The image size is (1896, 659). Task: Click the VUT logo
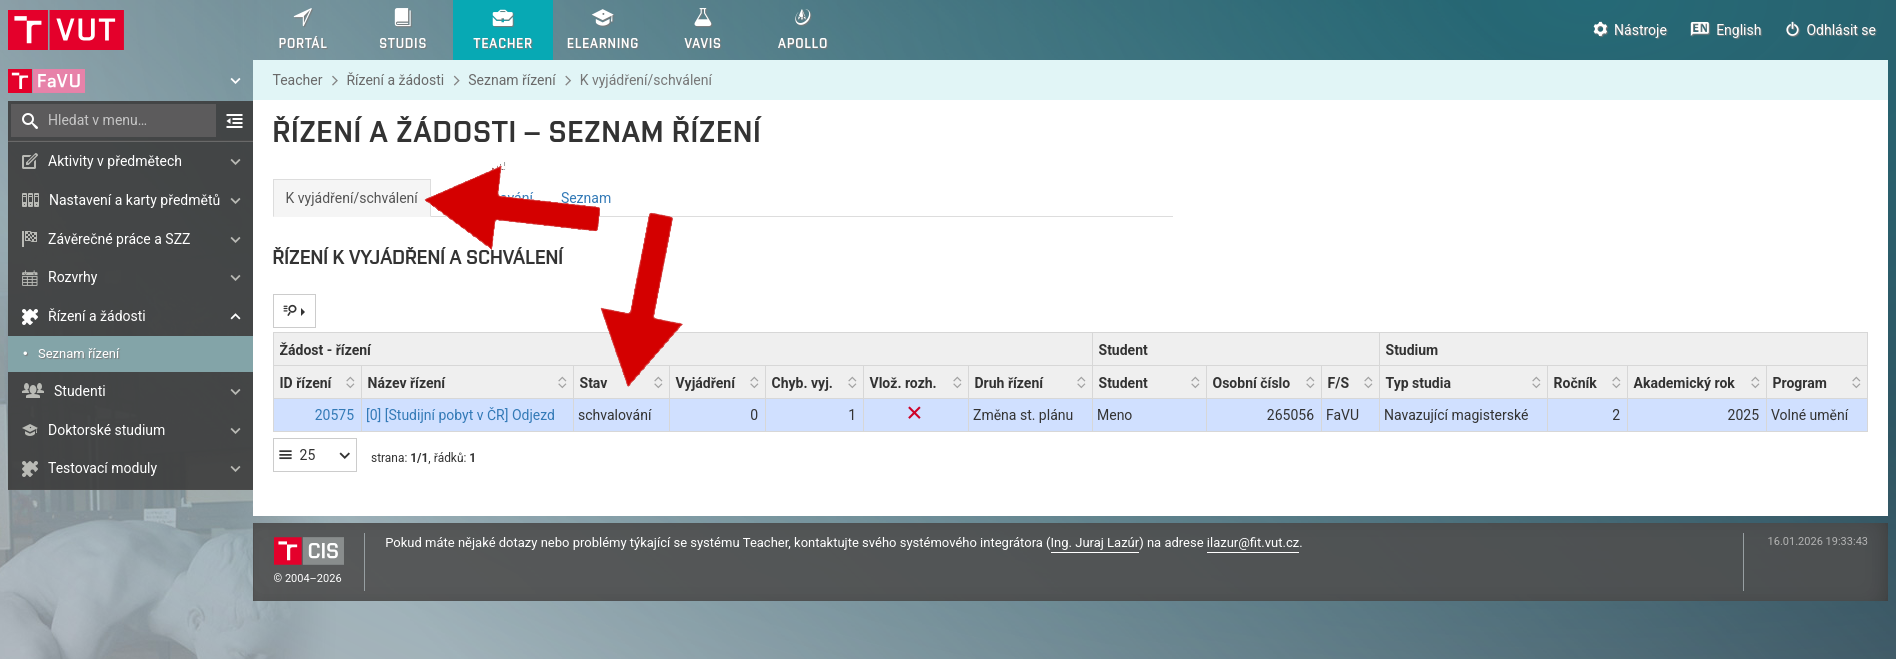pyautogui.click(x=66, y=30)
